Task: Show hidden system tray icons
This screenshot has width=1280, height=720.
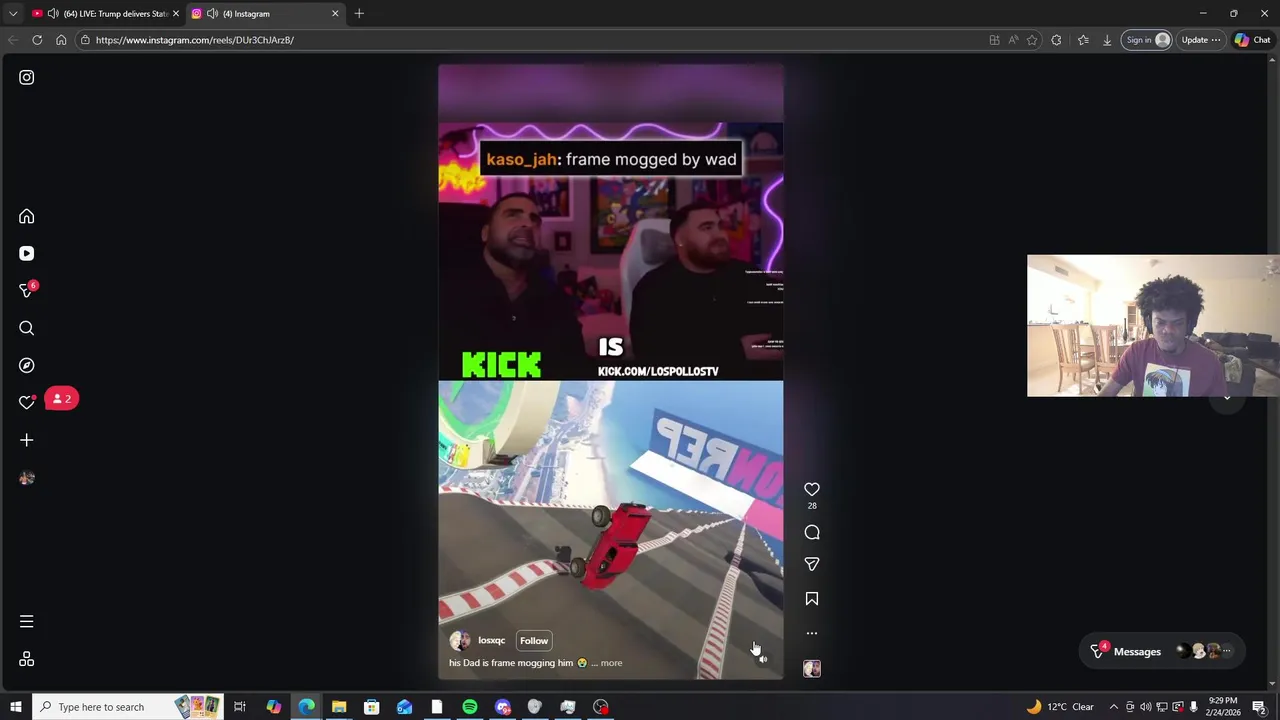Action: click(x=1113, y=707)
